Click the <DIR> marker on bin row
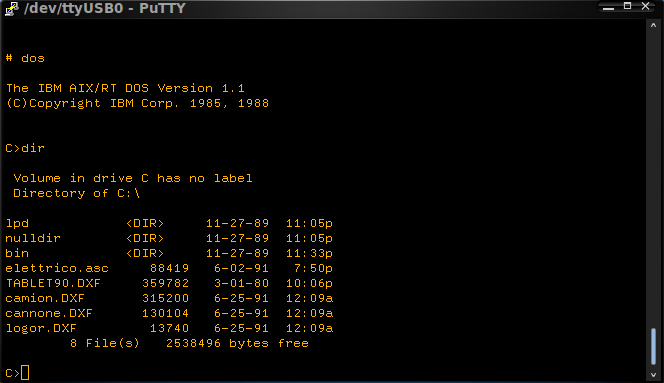Image resolution: width=664 pixels, height=383 pixels. pos(145,253)
